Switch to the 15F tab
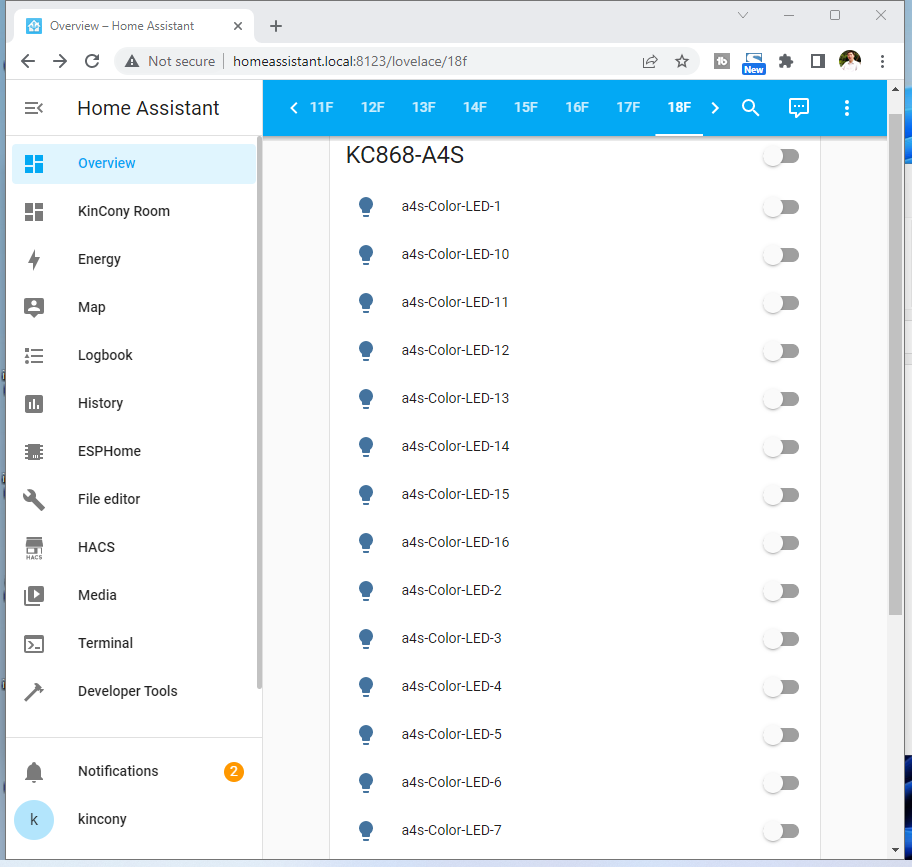This screenshot has width=912, height=867. (526, 107)
